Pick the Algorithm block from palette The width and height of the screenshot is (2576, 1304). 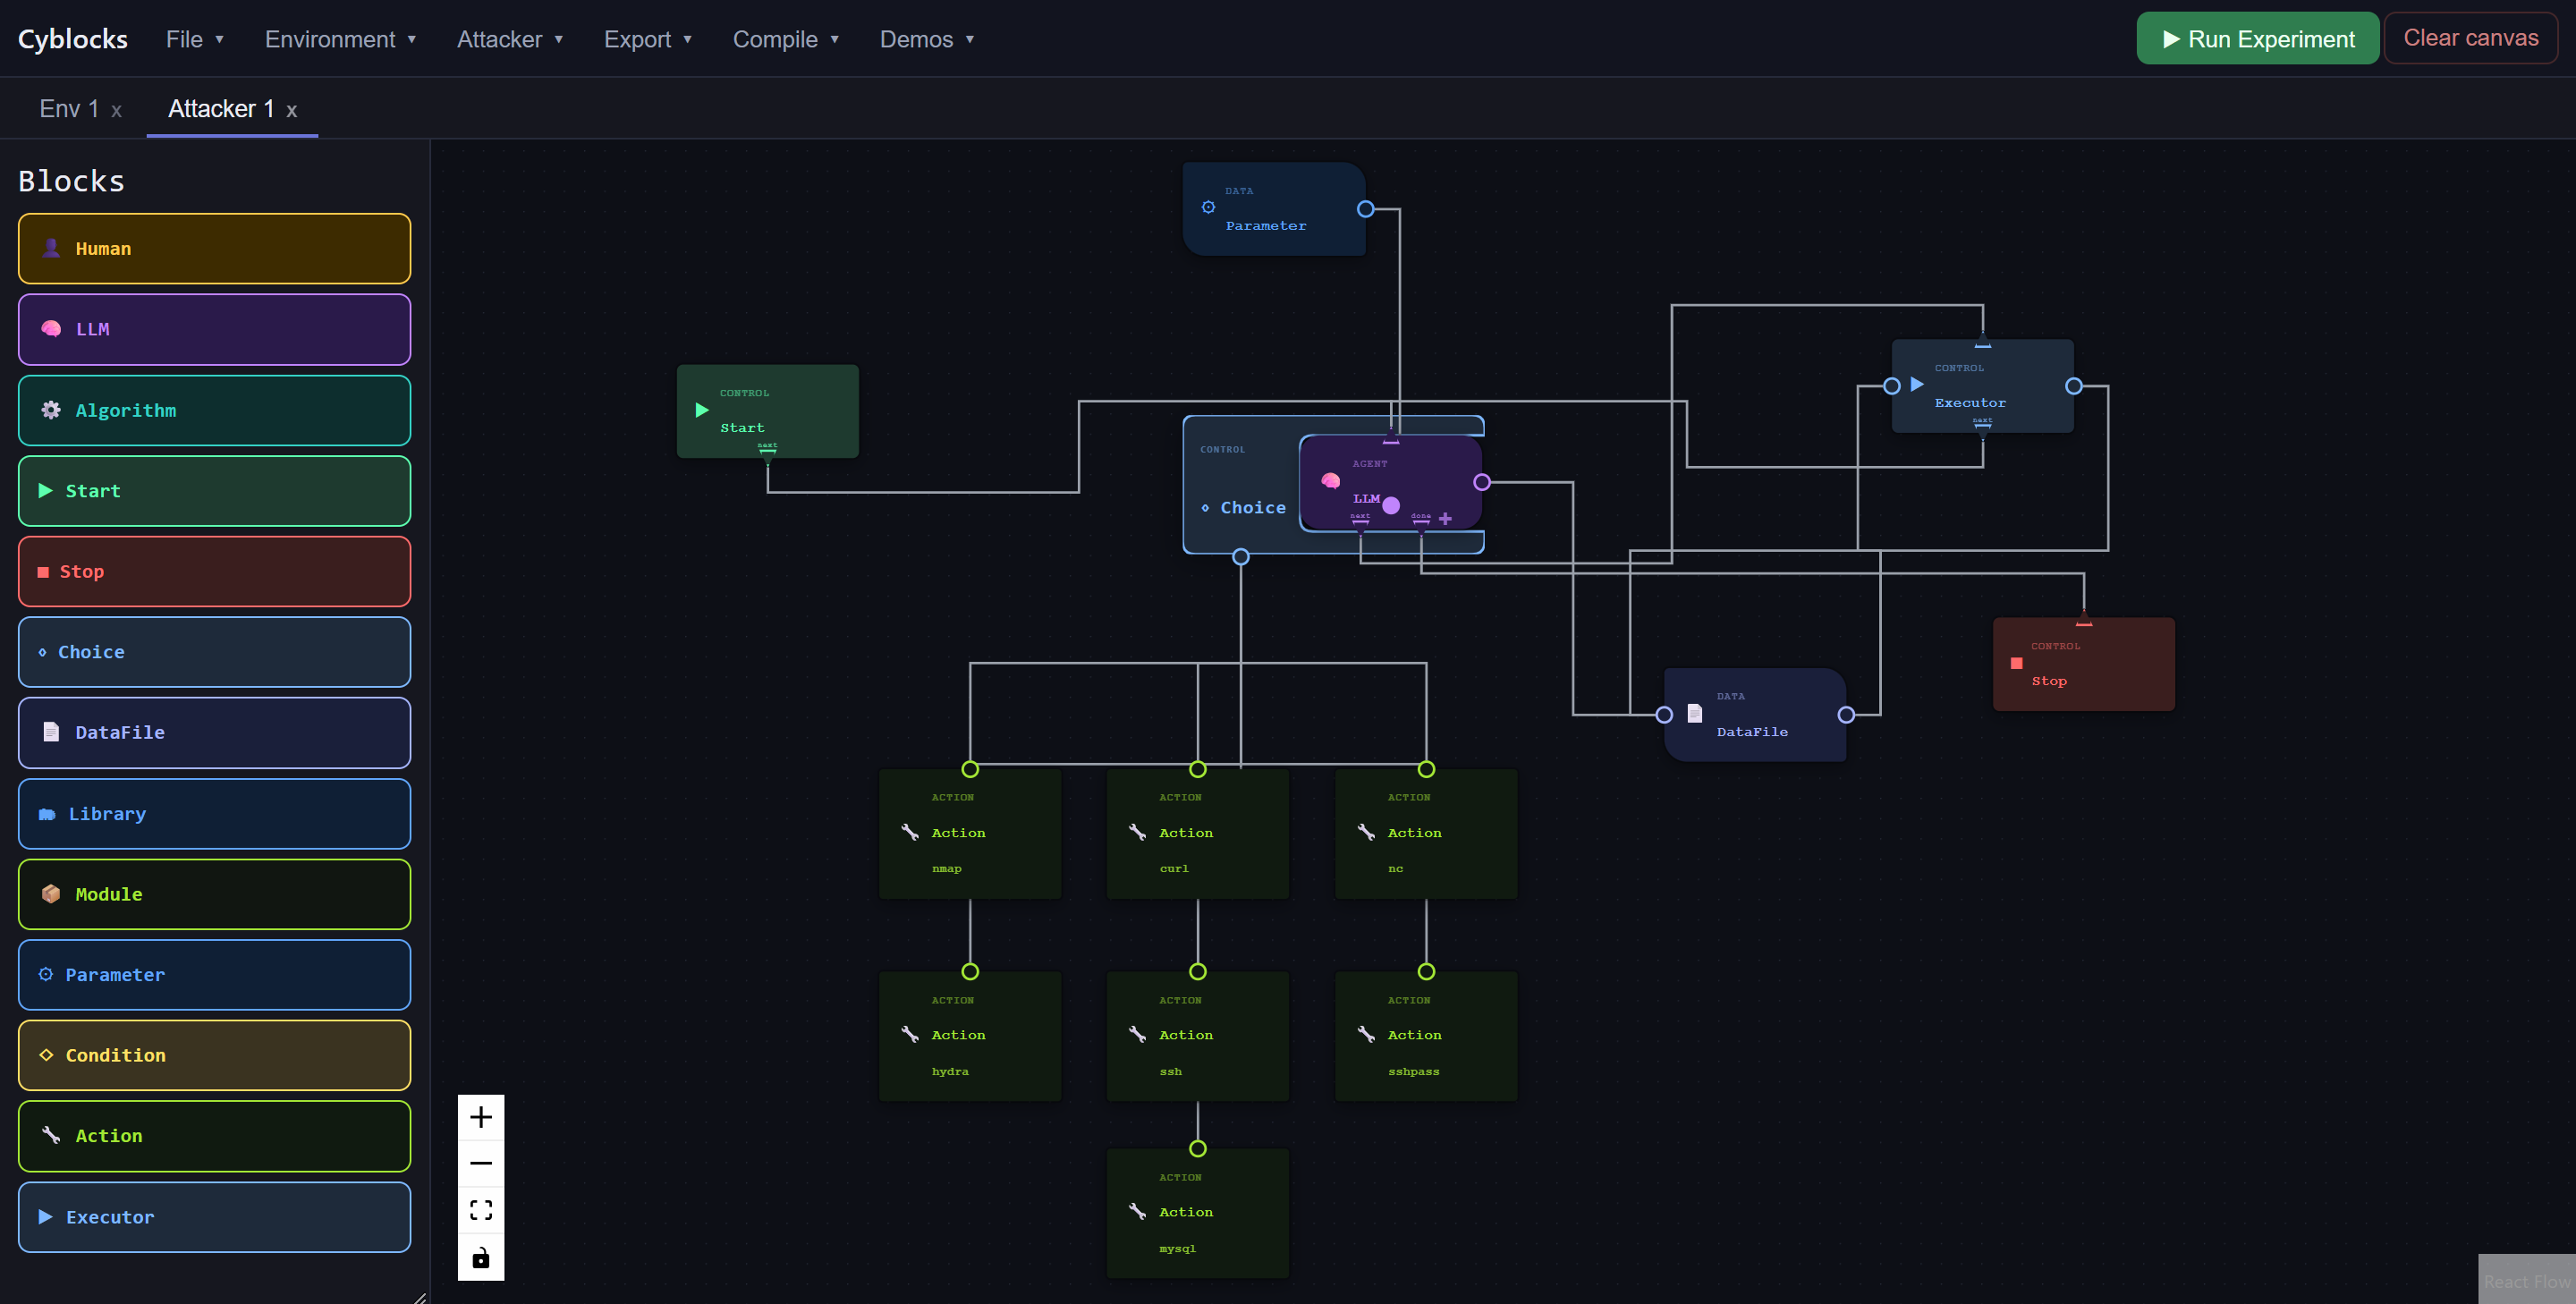click(x=214, y=410)
